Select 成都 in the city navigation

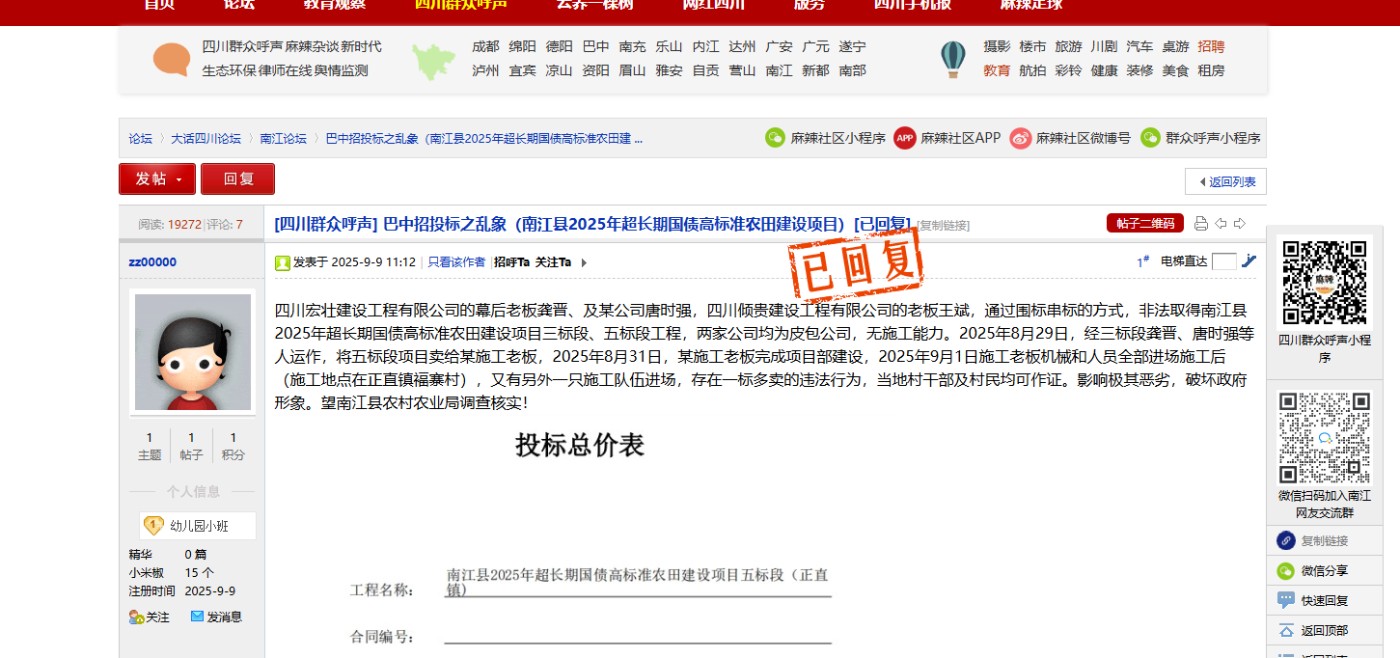(485, 47)
